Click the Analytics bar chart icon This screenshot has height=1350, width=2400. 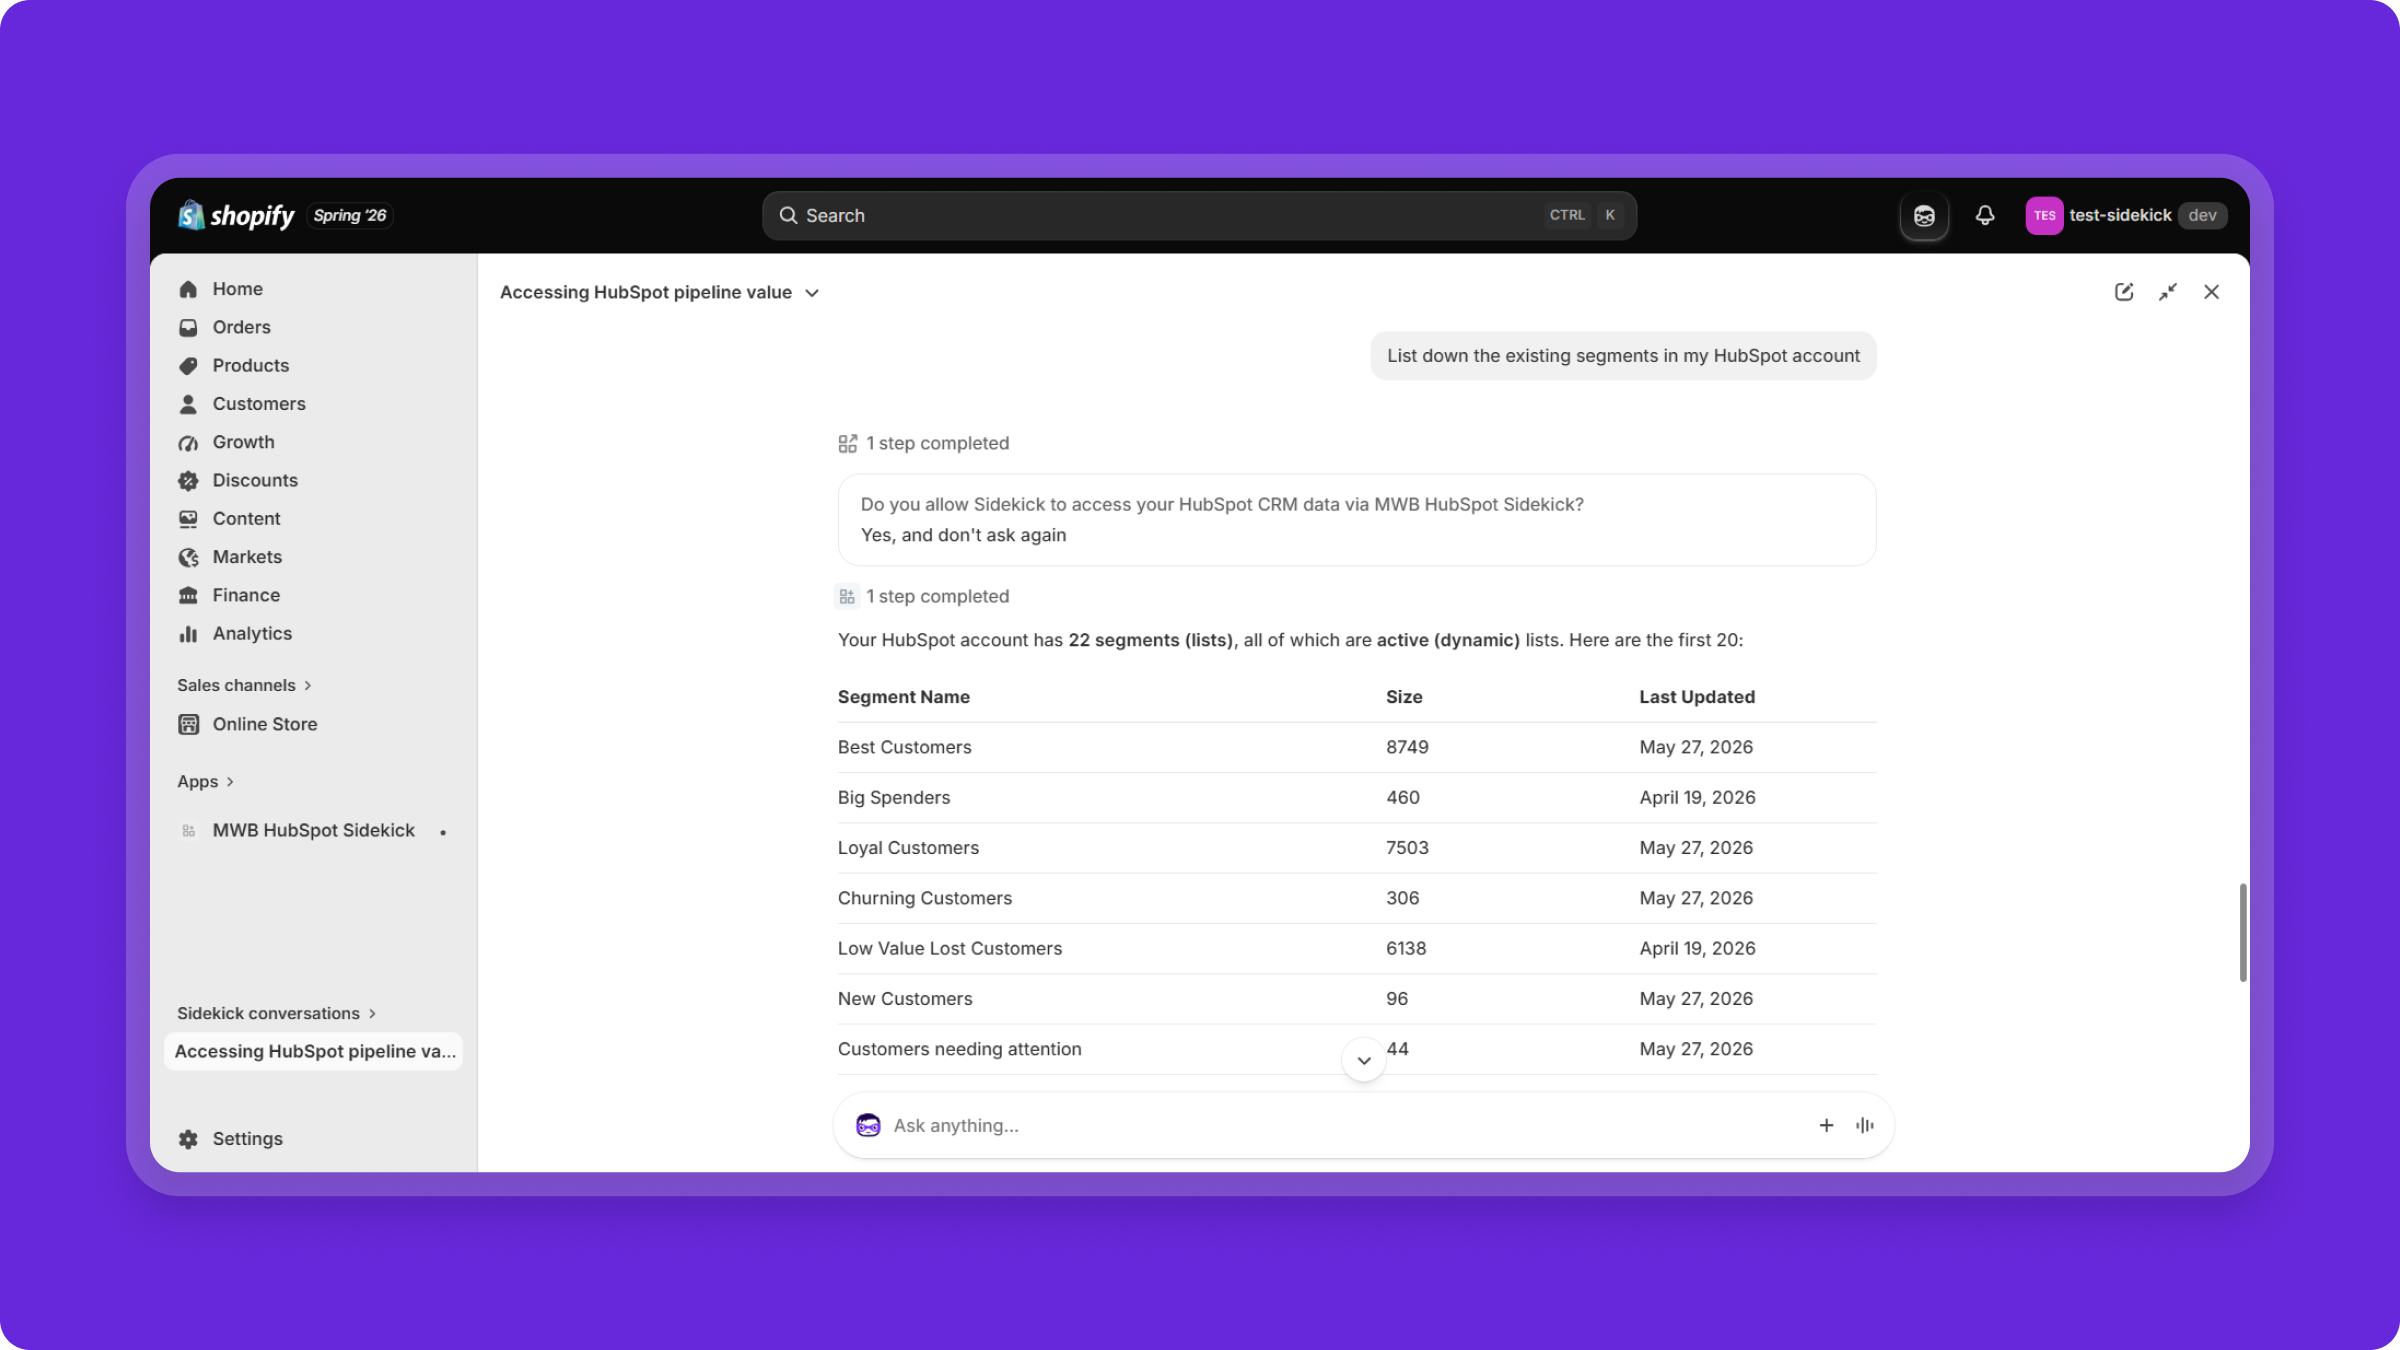pyautogui.click(x=188, y=633)
